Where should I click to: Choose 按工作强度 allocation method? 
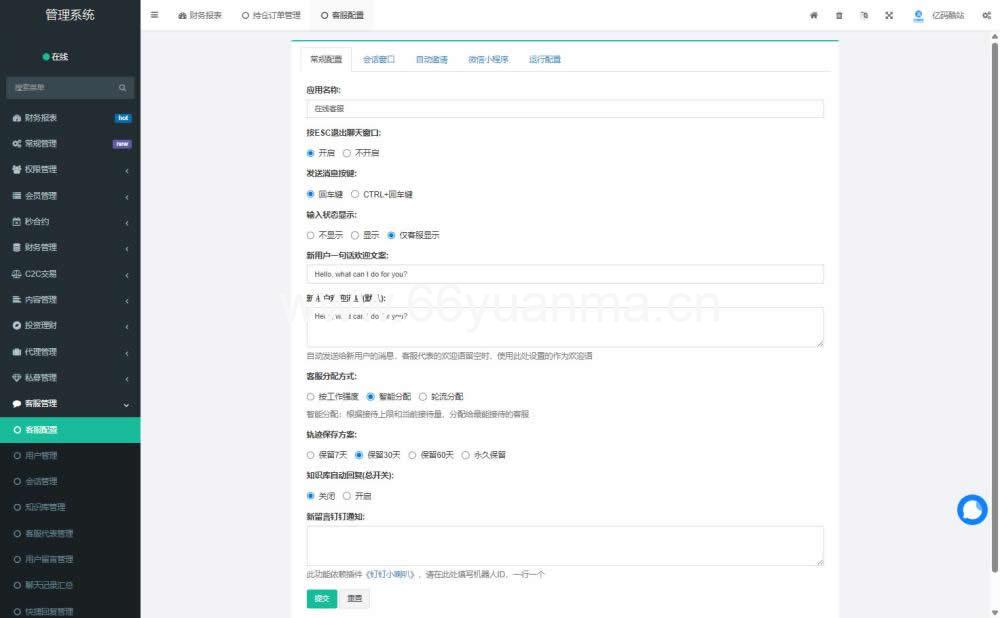[311, 397]
